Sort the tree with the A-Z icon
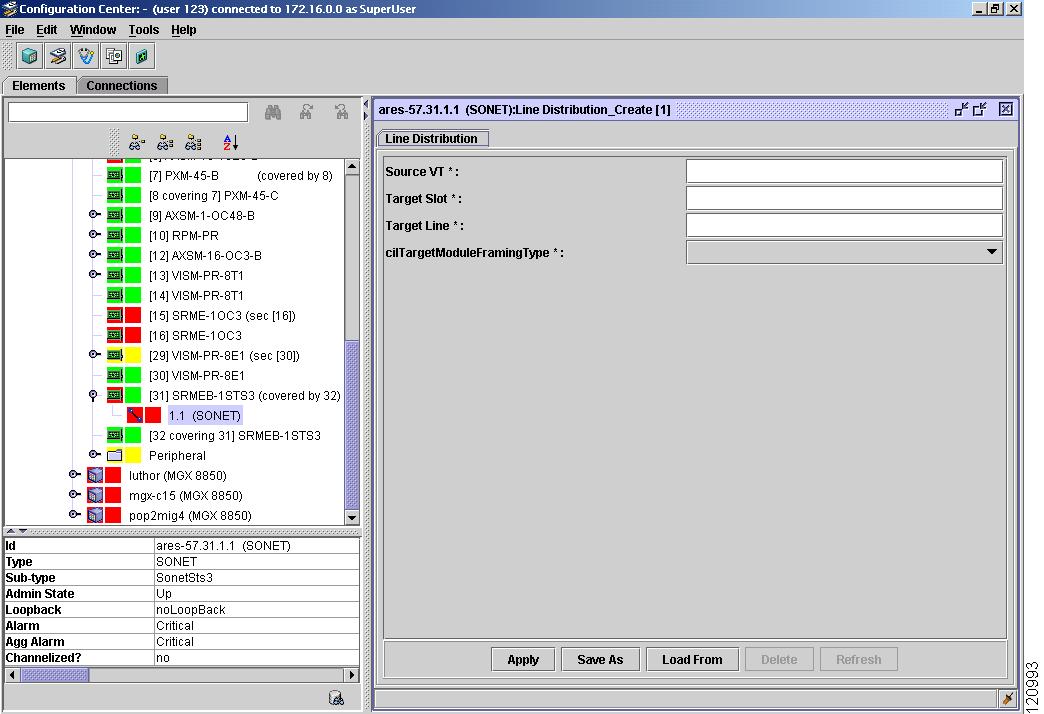 [230, 142]
